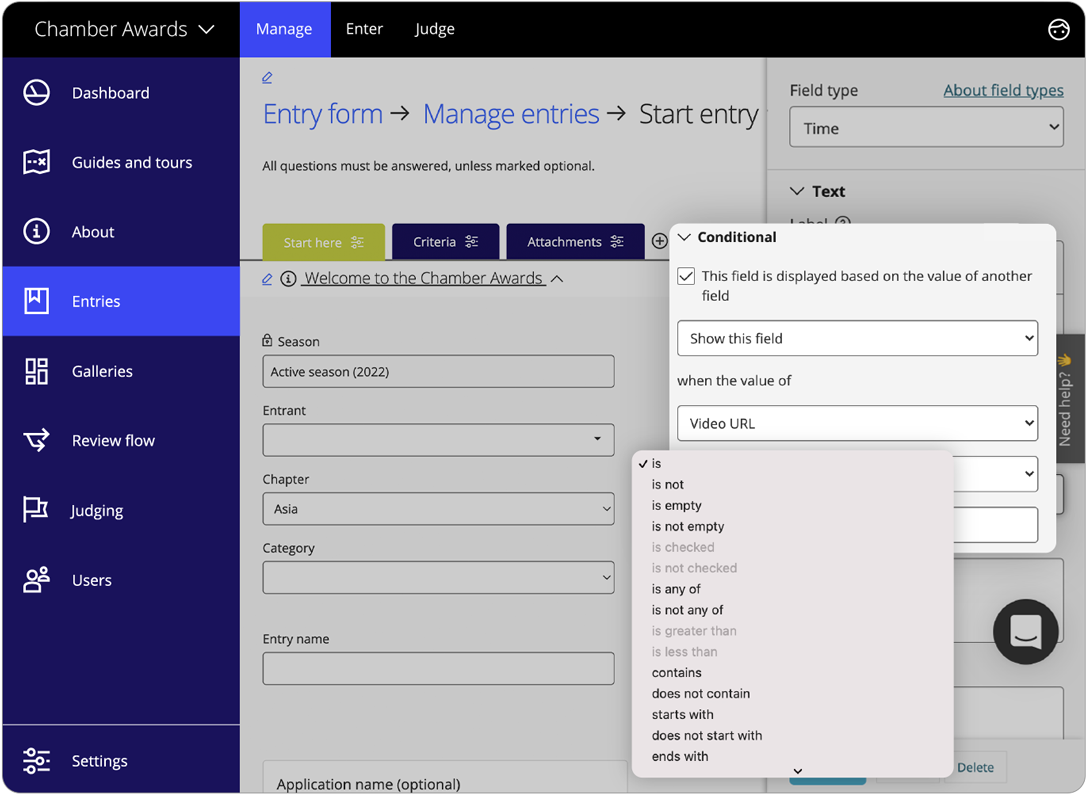The height and width of the screenshot is (797, 1086).
Task: Select the 'is not empty' condition option
Action: (687, 526)
